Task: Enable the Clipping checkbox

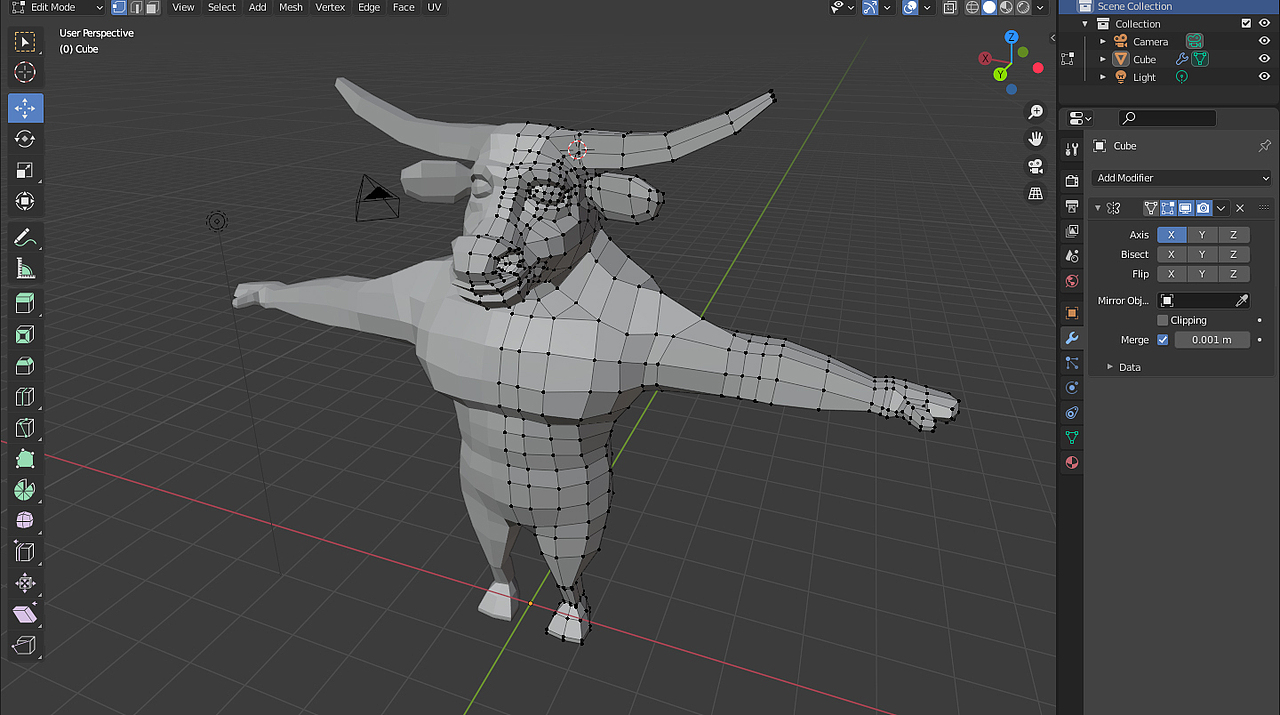Action: 1162,320
